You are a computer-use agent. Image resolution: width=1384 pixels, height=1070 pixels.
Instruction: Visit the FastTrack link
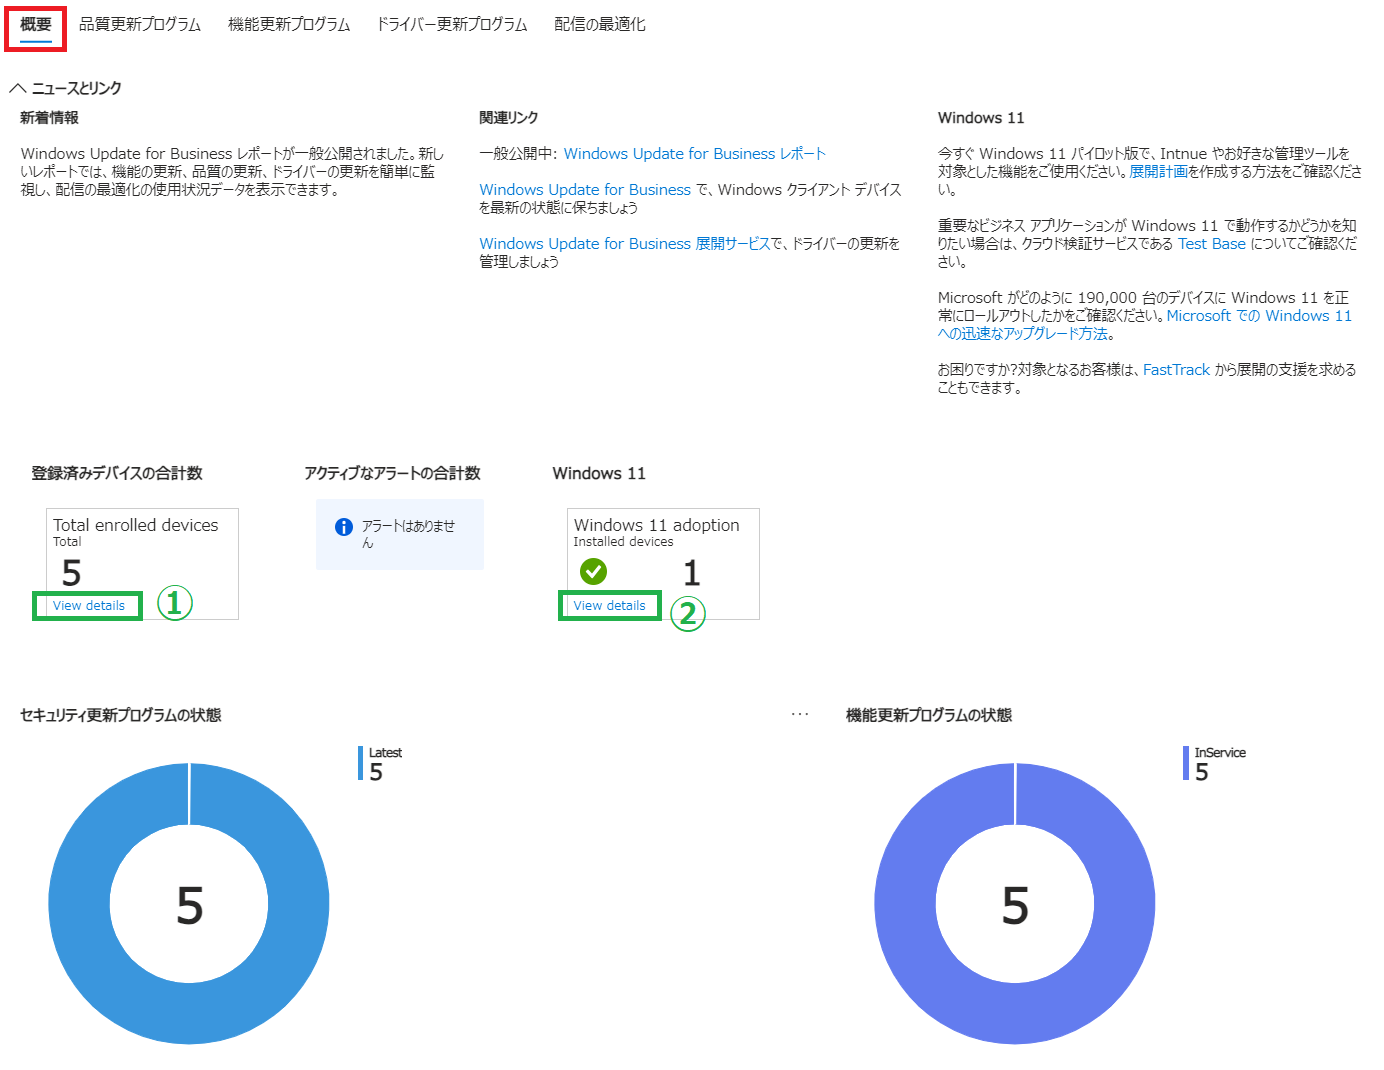click(x=1176, y=370)
